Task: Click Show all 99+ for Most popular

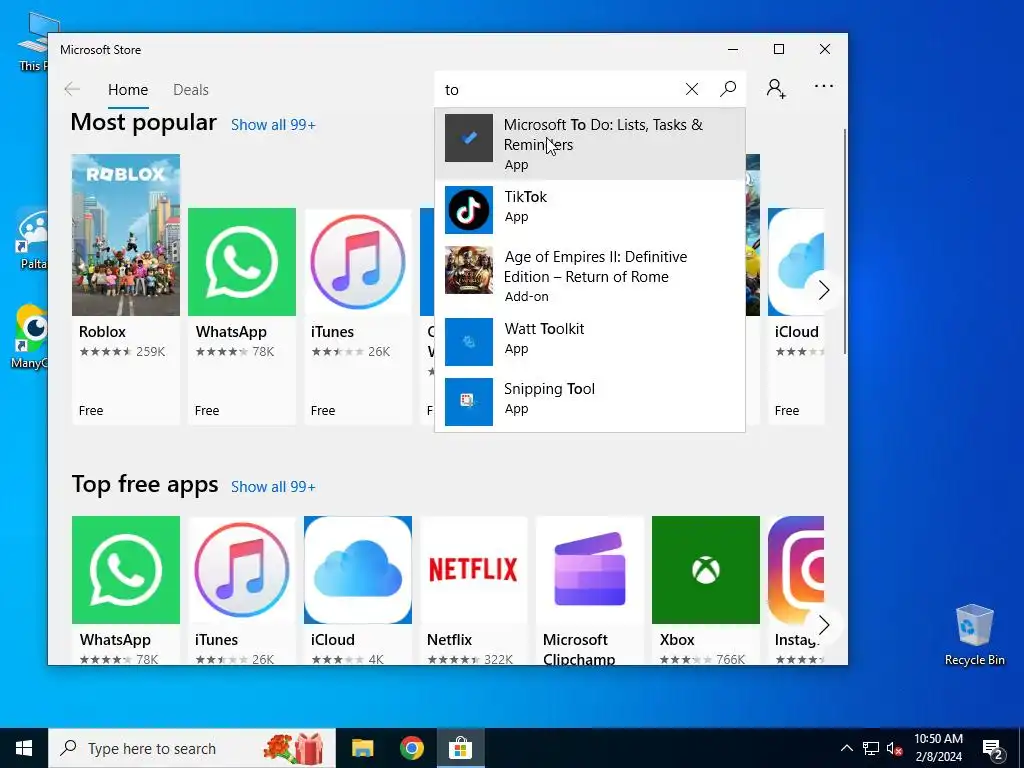Action: tap(273, 125)
